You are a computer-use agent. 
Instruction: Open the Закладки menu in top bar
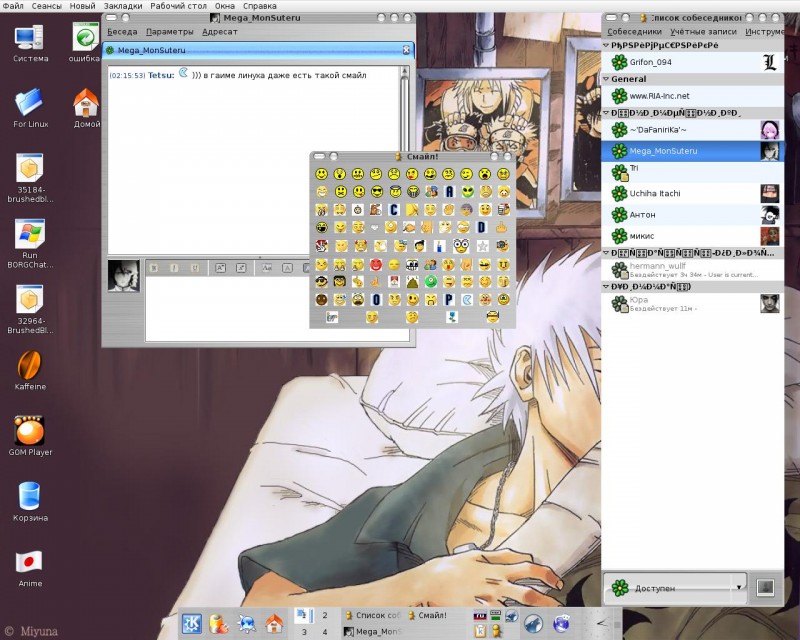coord(123,6)
